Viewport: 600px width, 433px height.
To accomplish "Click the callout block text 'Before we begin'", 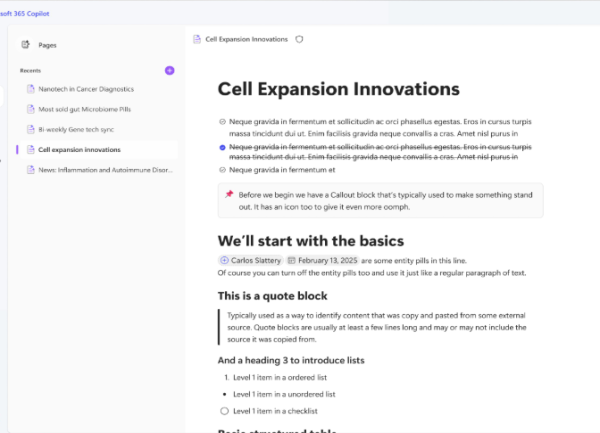I will pyautogui.click(x=385, y=201).
